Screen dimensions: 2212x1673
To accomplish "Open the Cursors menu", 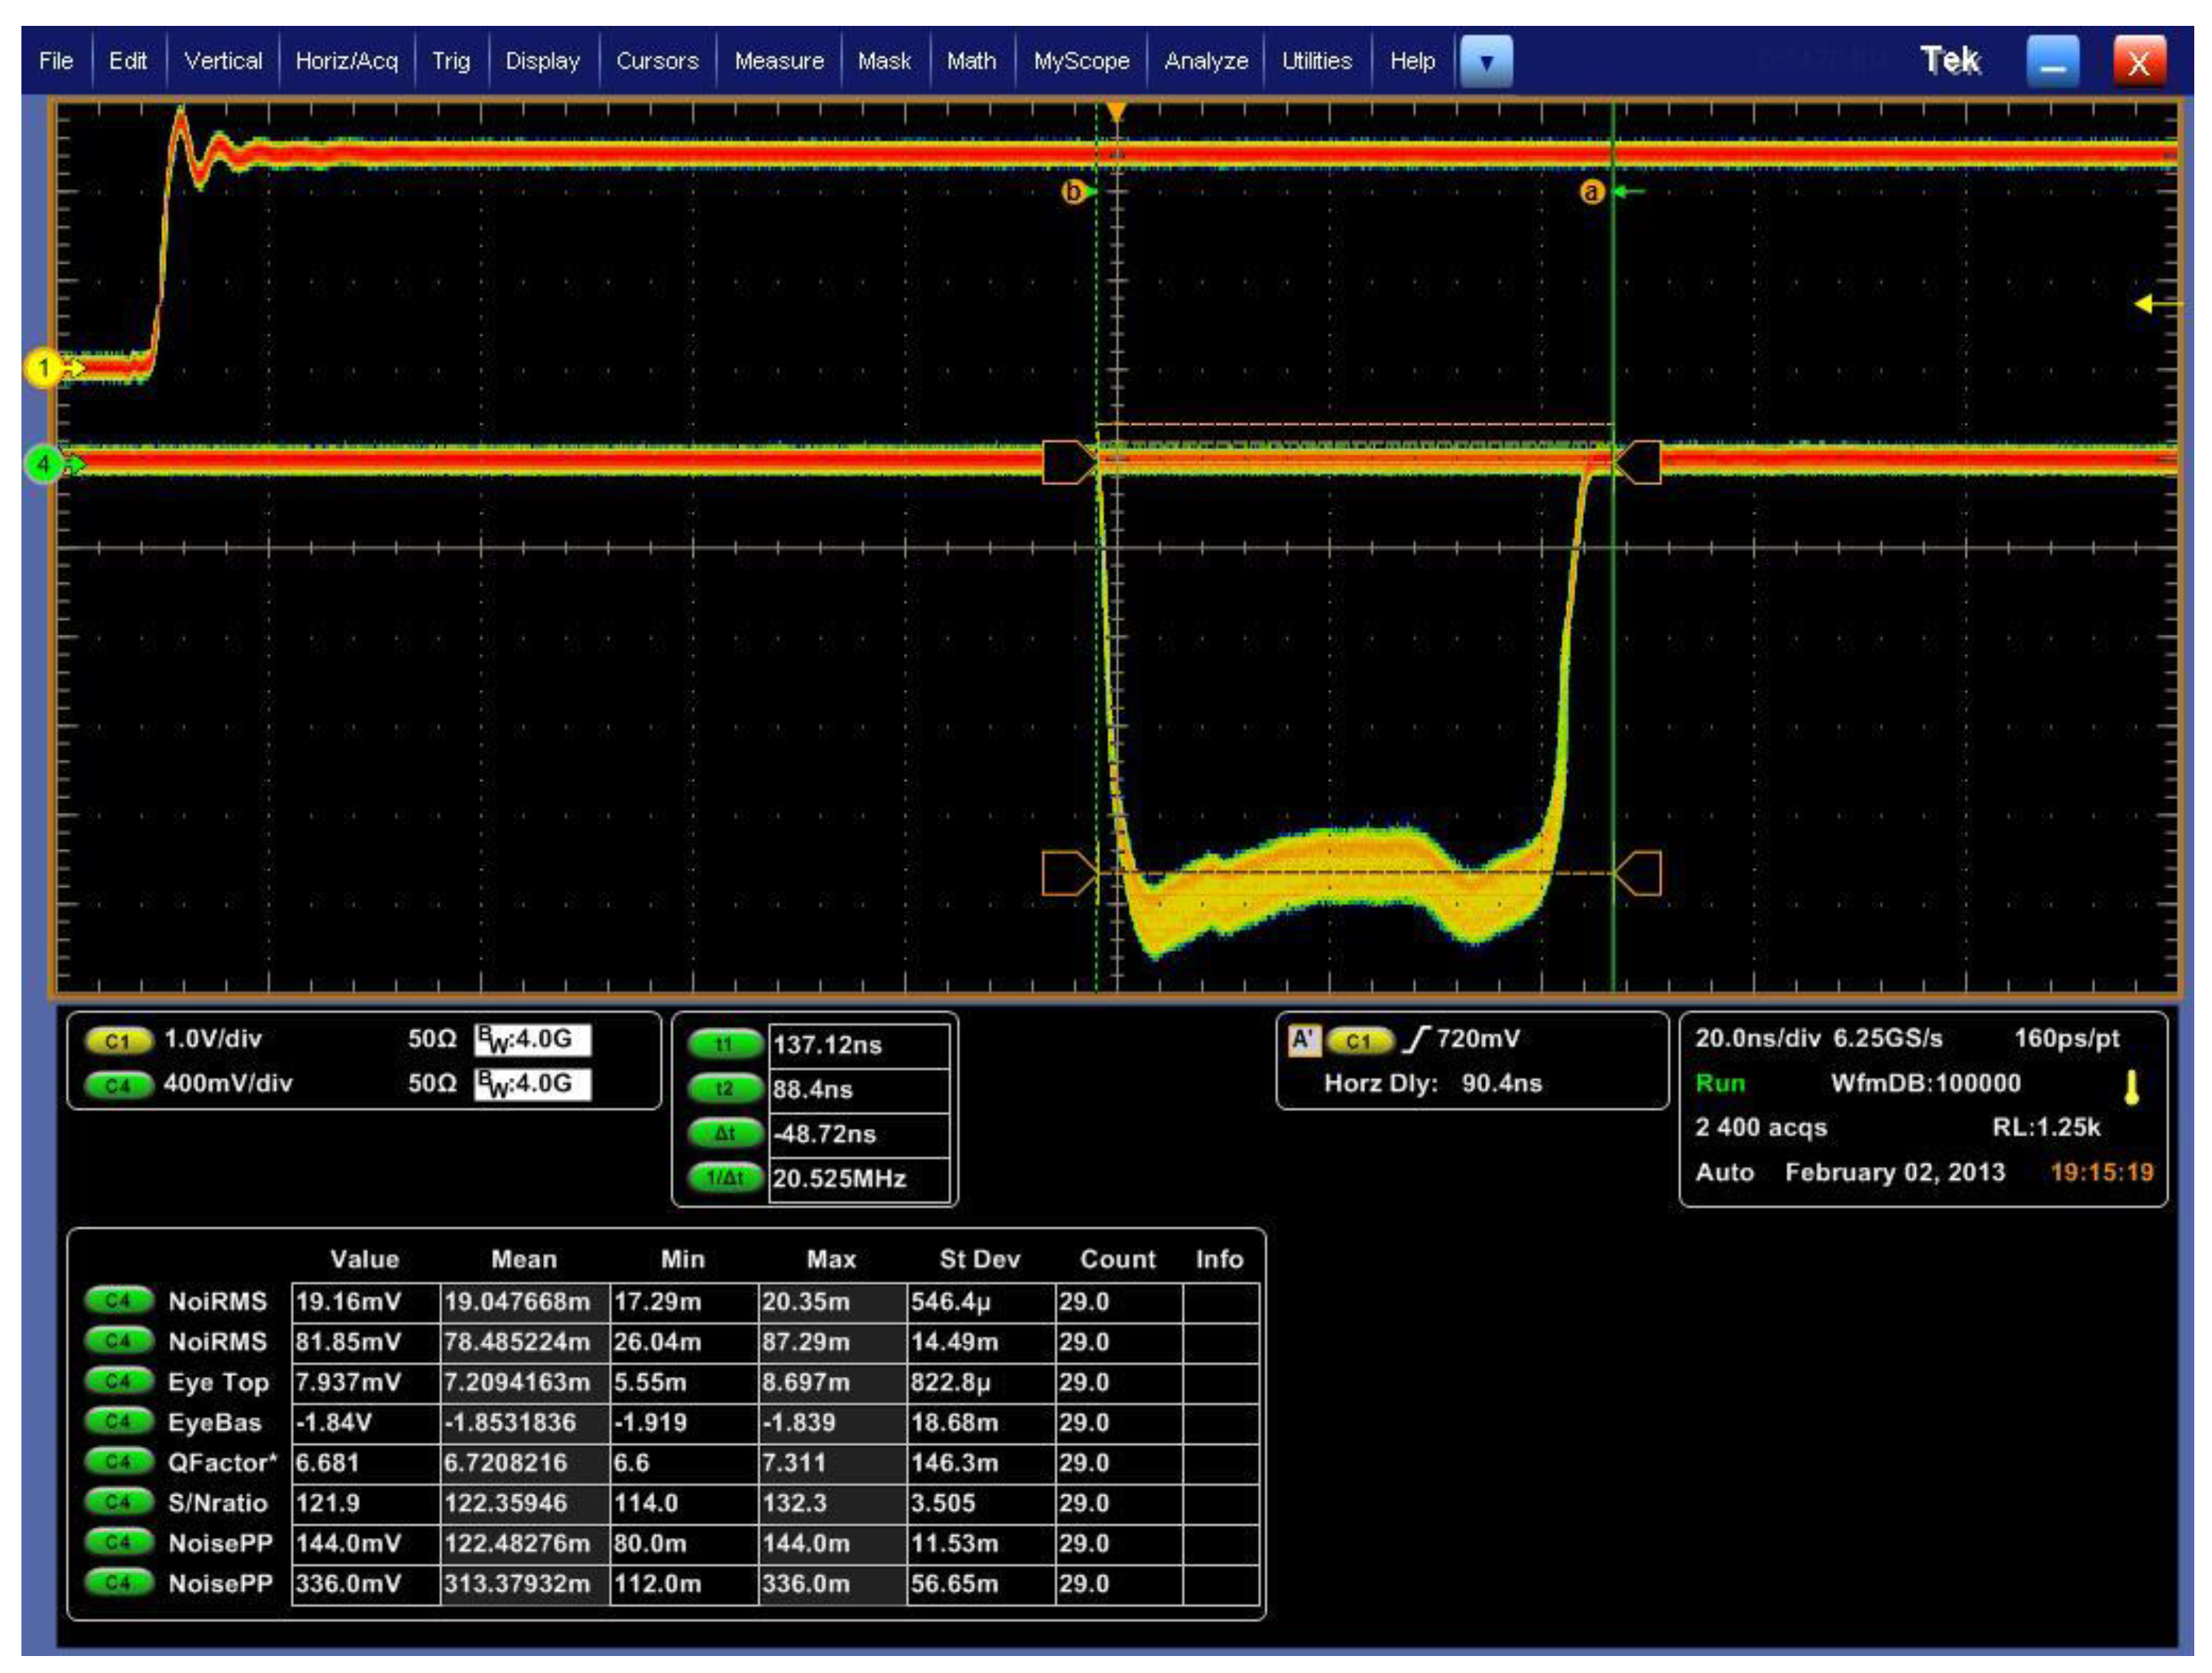I will click(657, 61).
